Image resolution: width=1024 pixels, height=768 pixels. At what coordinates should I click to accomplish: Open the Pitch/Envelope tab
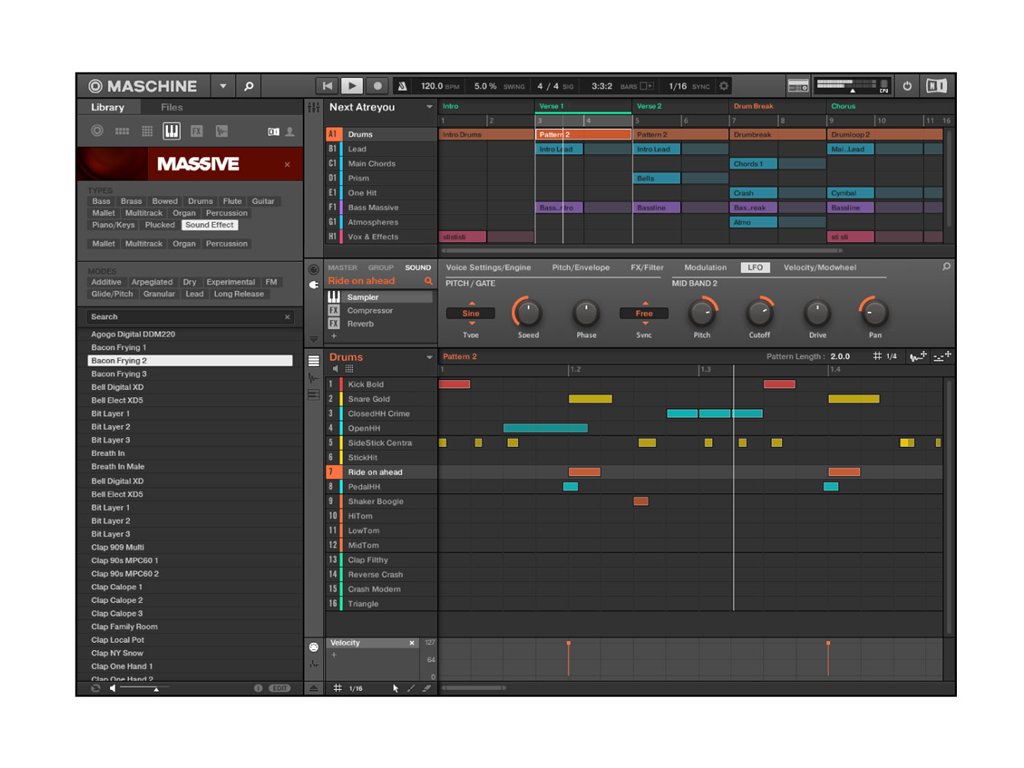coord(581,268)
